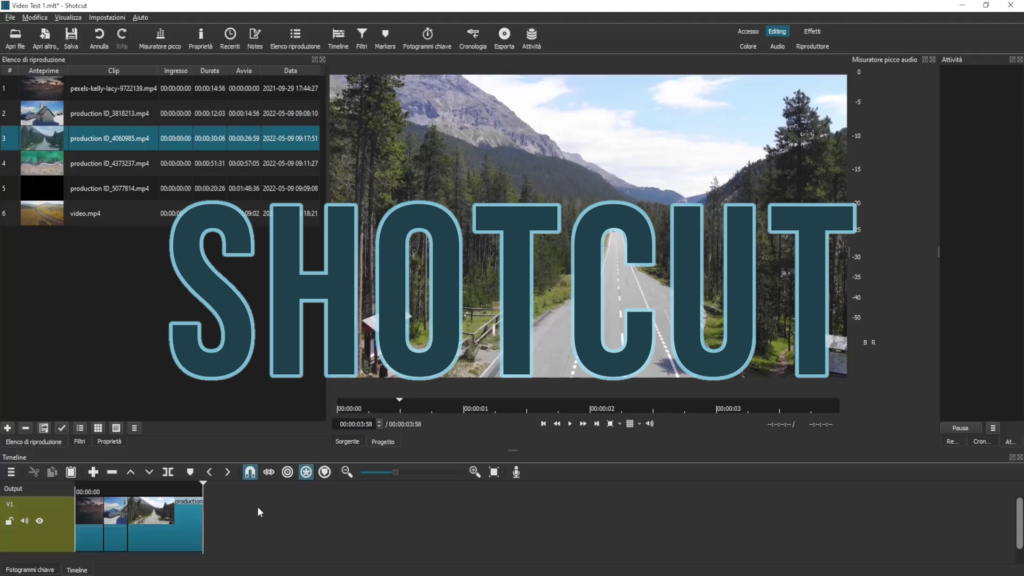This screenshot has width=1024, height=576.
Task: Switch to the Colore layout
Action: coord(748,46)
